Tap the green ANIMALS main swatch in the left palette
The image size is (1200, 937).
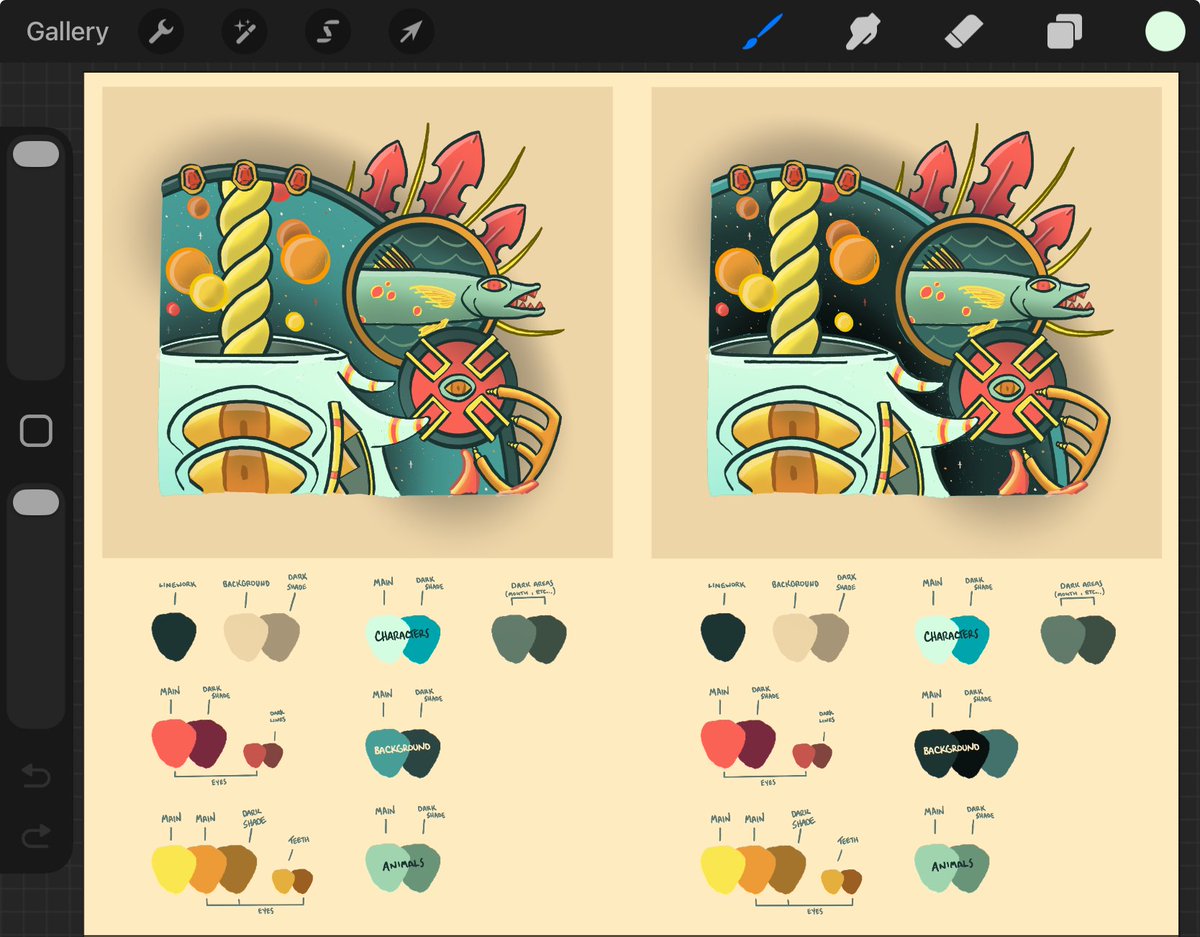(386, 865)
